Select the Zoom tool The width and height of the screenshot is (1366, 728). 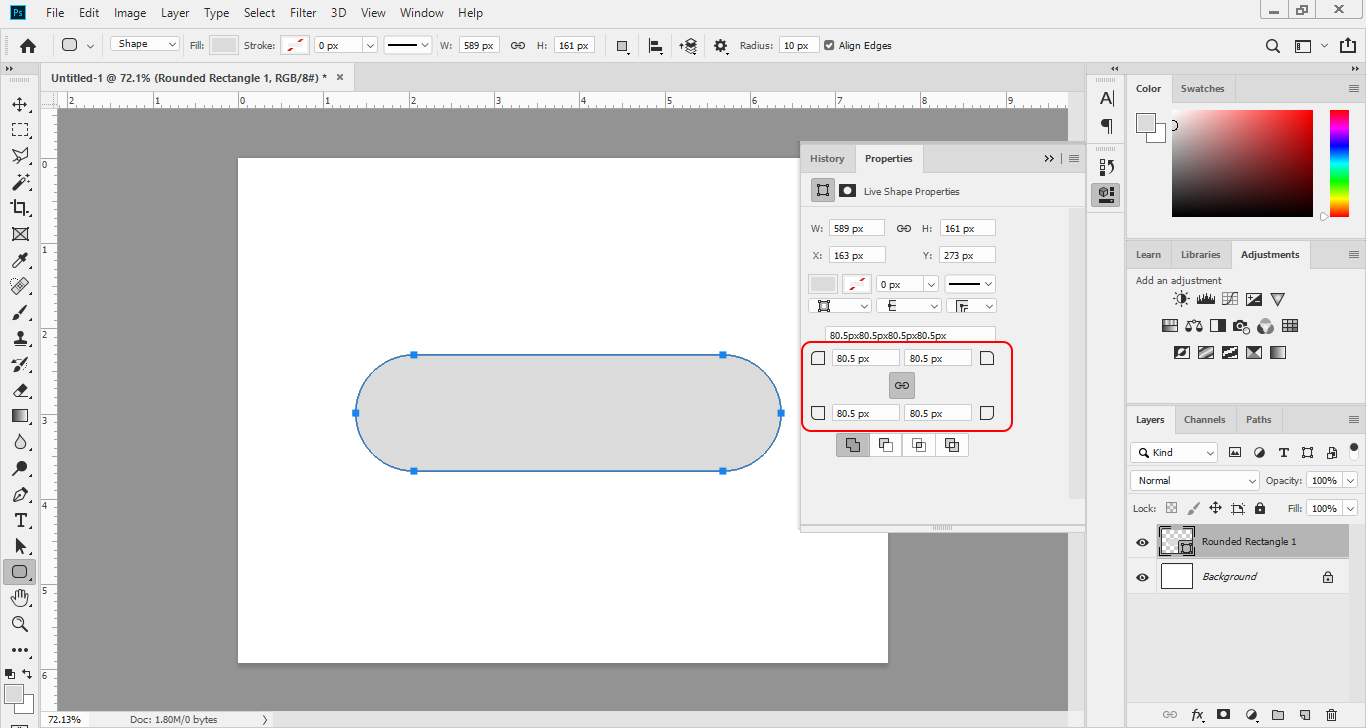(19, 624)
